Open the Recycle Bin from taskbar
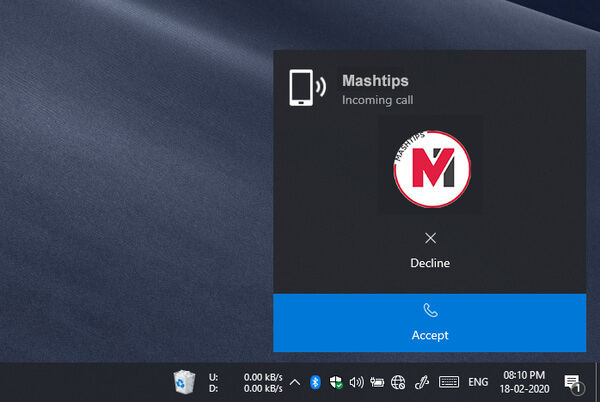 (184, 382)
